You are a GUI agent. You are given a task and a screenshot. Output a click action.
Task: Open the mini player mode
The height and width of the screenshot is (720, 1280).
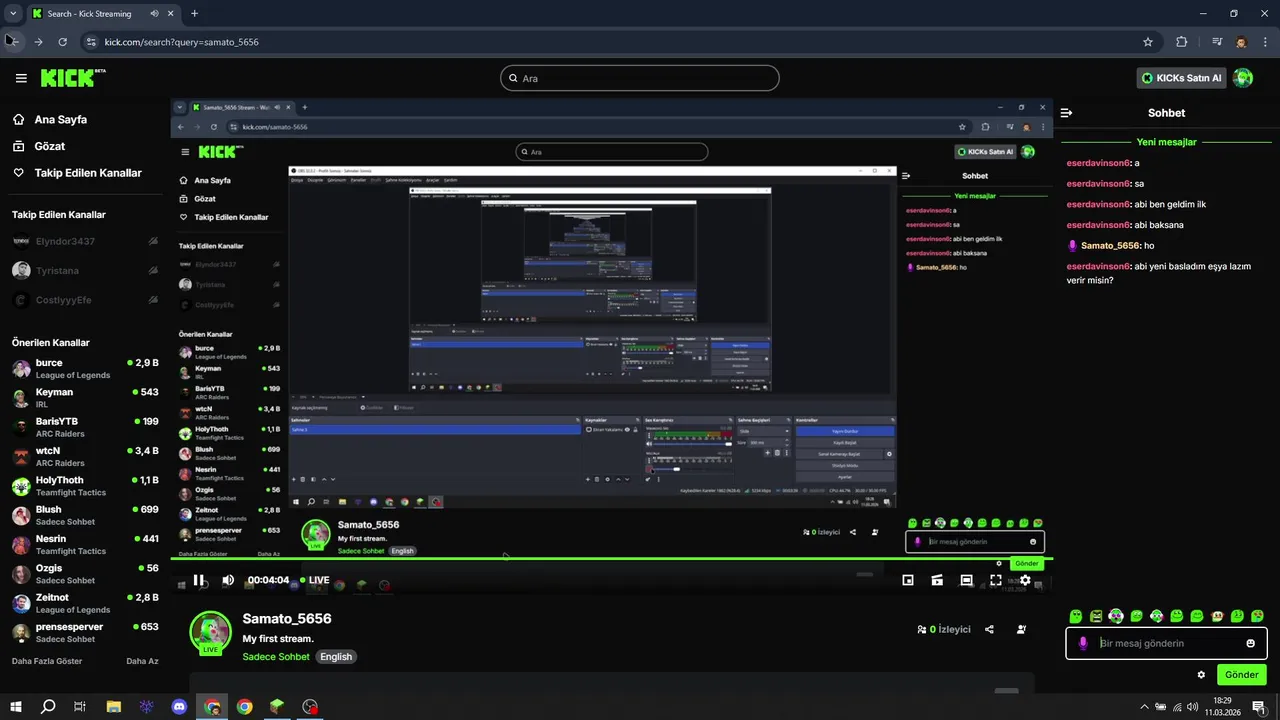908,580
